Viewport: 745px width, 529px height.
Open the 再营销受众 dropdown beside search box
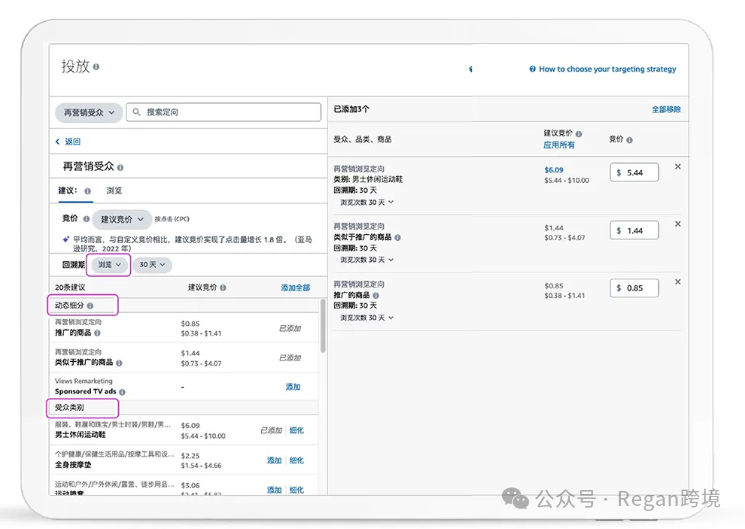90,113
